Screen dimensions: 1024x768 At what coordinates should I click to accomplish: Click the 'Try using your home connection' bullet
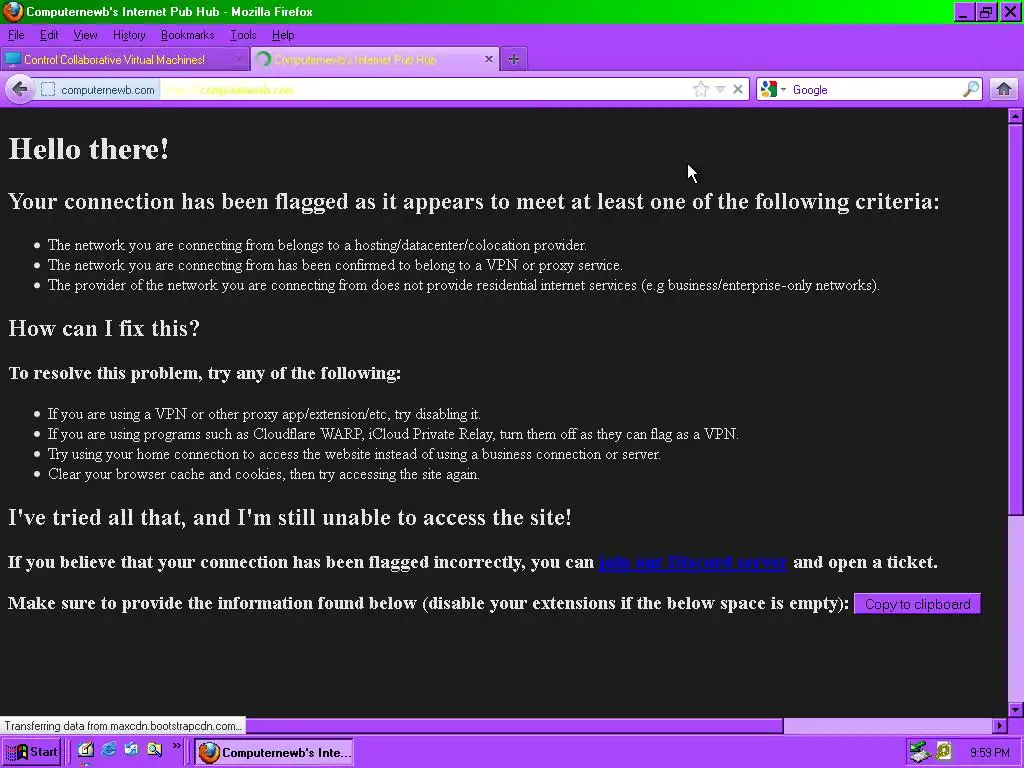coord(354,454)
